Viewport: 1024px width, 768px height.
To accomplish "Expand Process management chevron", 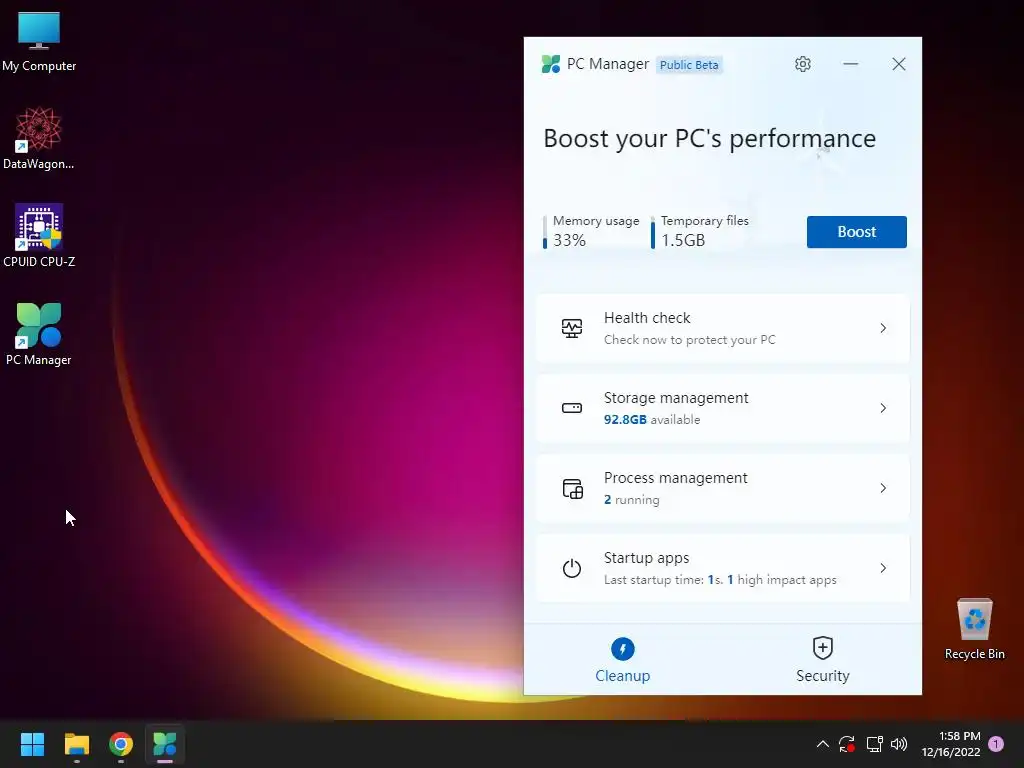I will point(883,488).
